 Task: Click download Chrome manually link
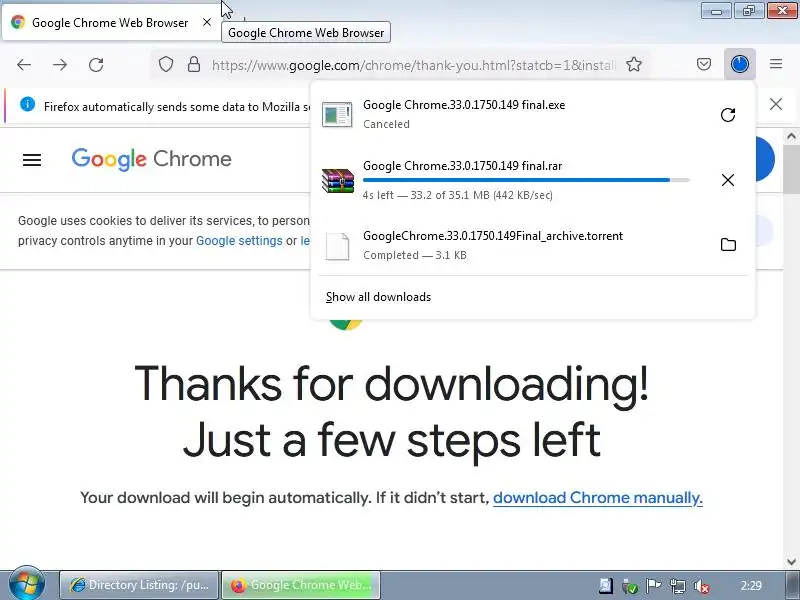tap(598, 497)
